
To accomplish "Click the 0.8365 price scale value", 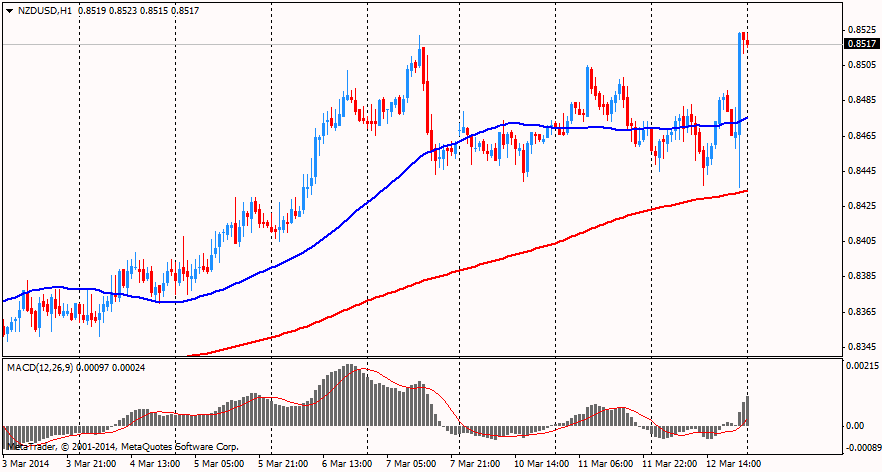I will point(861,312).
